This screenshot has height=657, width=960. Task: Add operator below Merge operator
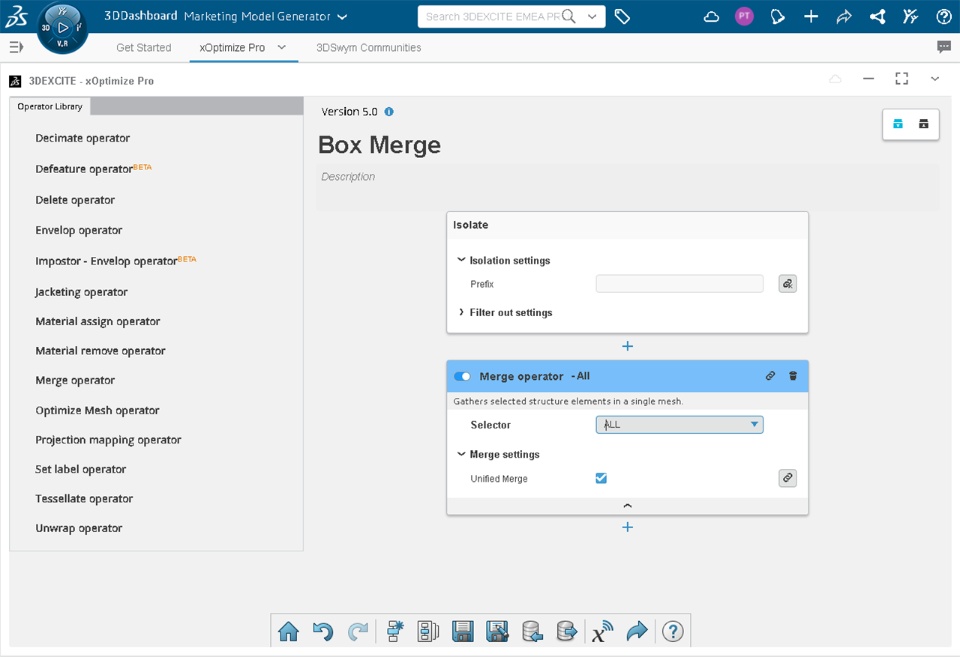point(627,527)
